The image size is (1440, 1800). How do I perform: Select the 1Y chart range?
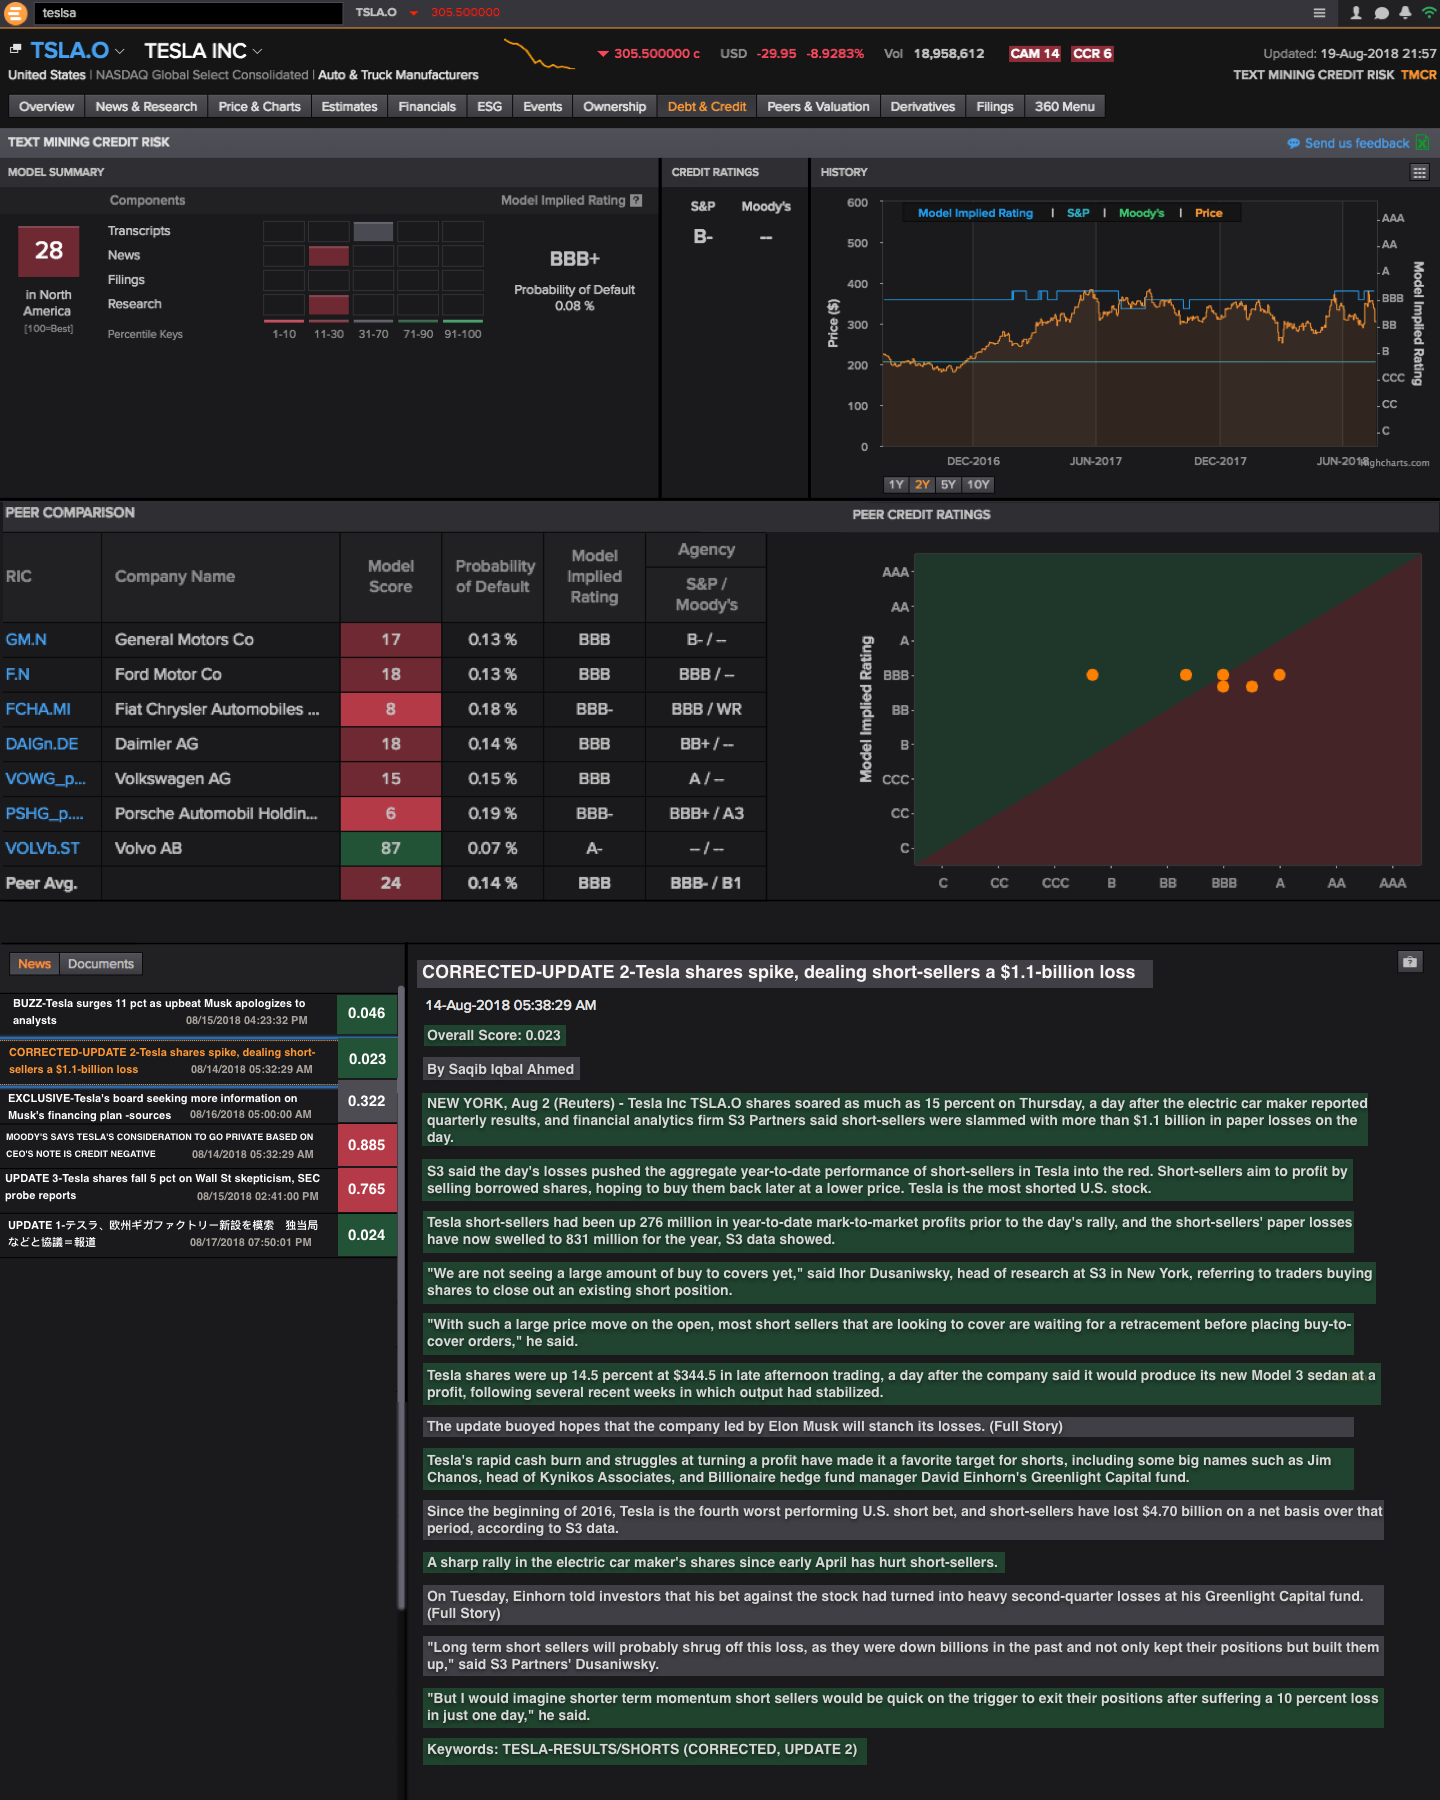(x=896, y=484)
